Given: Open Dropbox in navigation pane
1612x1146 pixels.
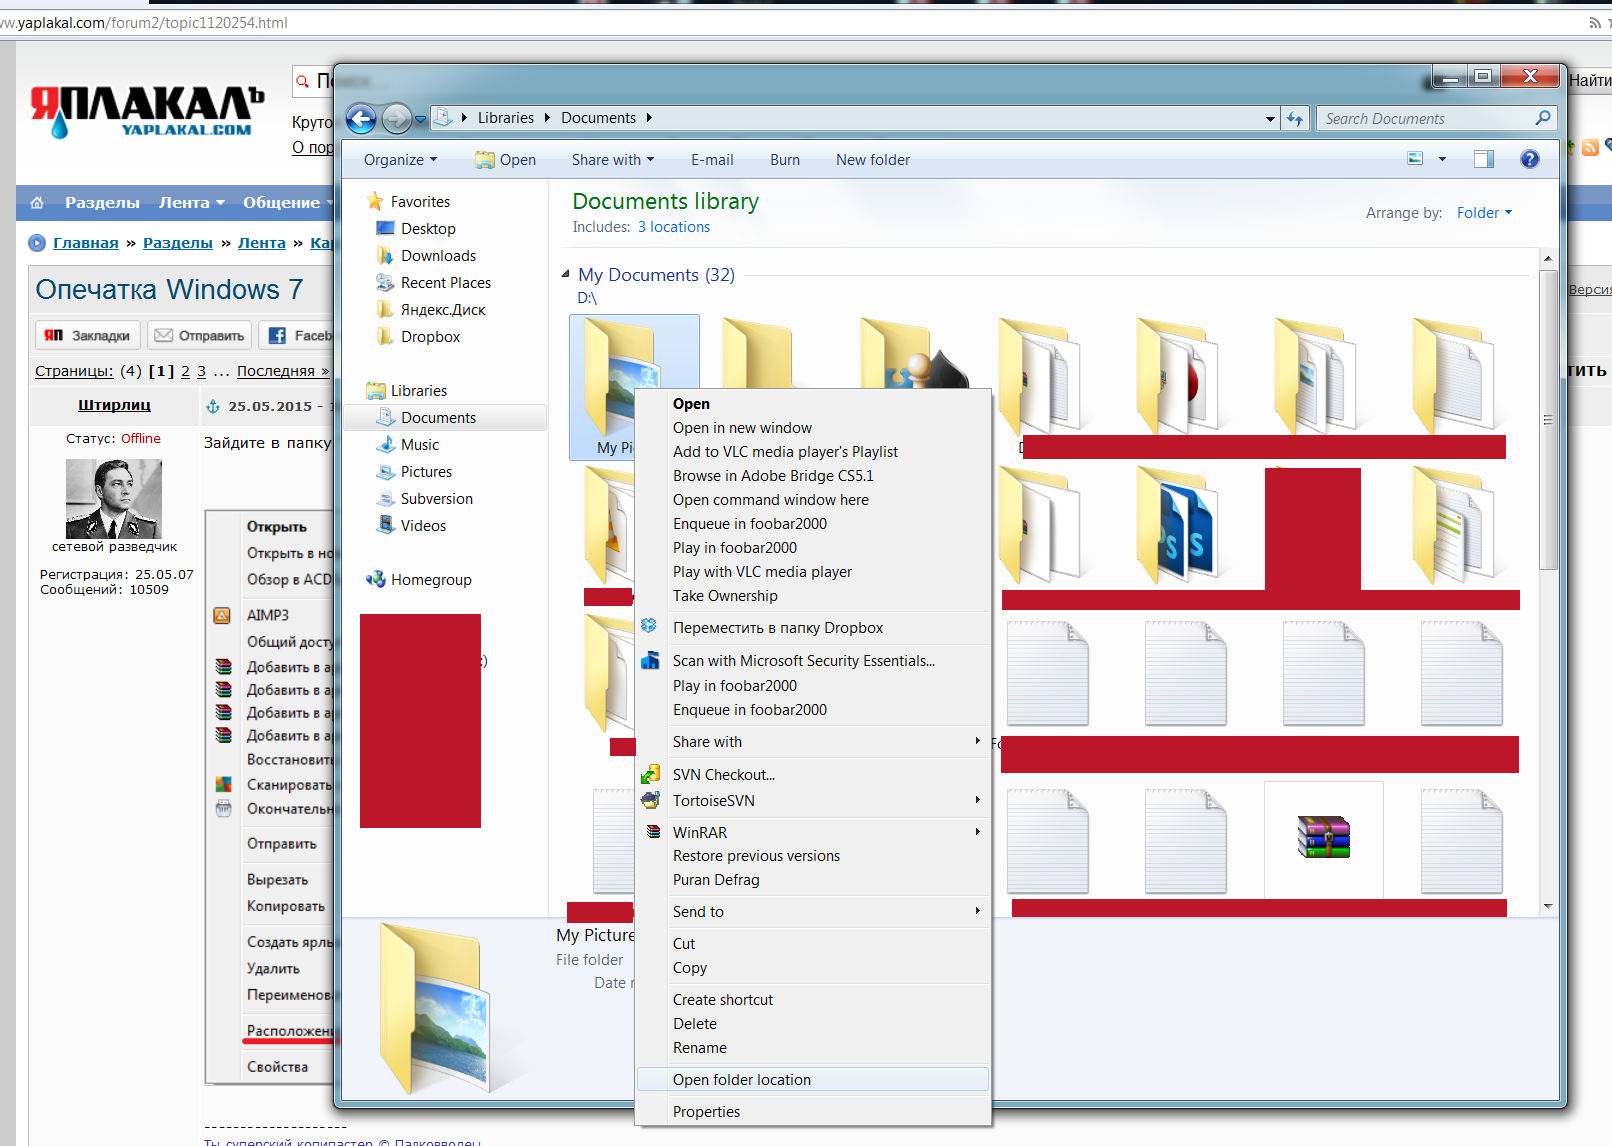Looking at the screenshot, I should coord(431,337).
